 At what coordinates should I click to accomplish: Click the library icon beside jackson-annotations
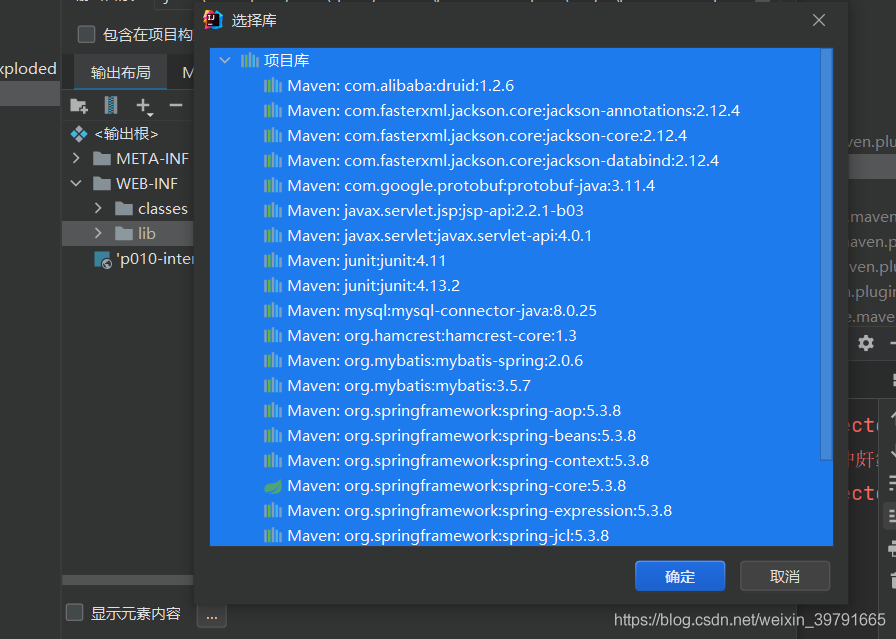pyautogui.click(x=273, y=111)
